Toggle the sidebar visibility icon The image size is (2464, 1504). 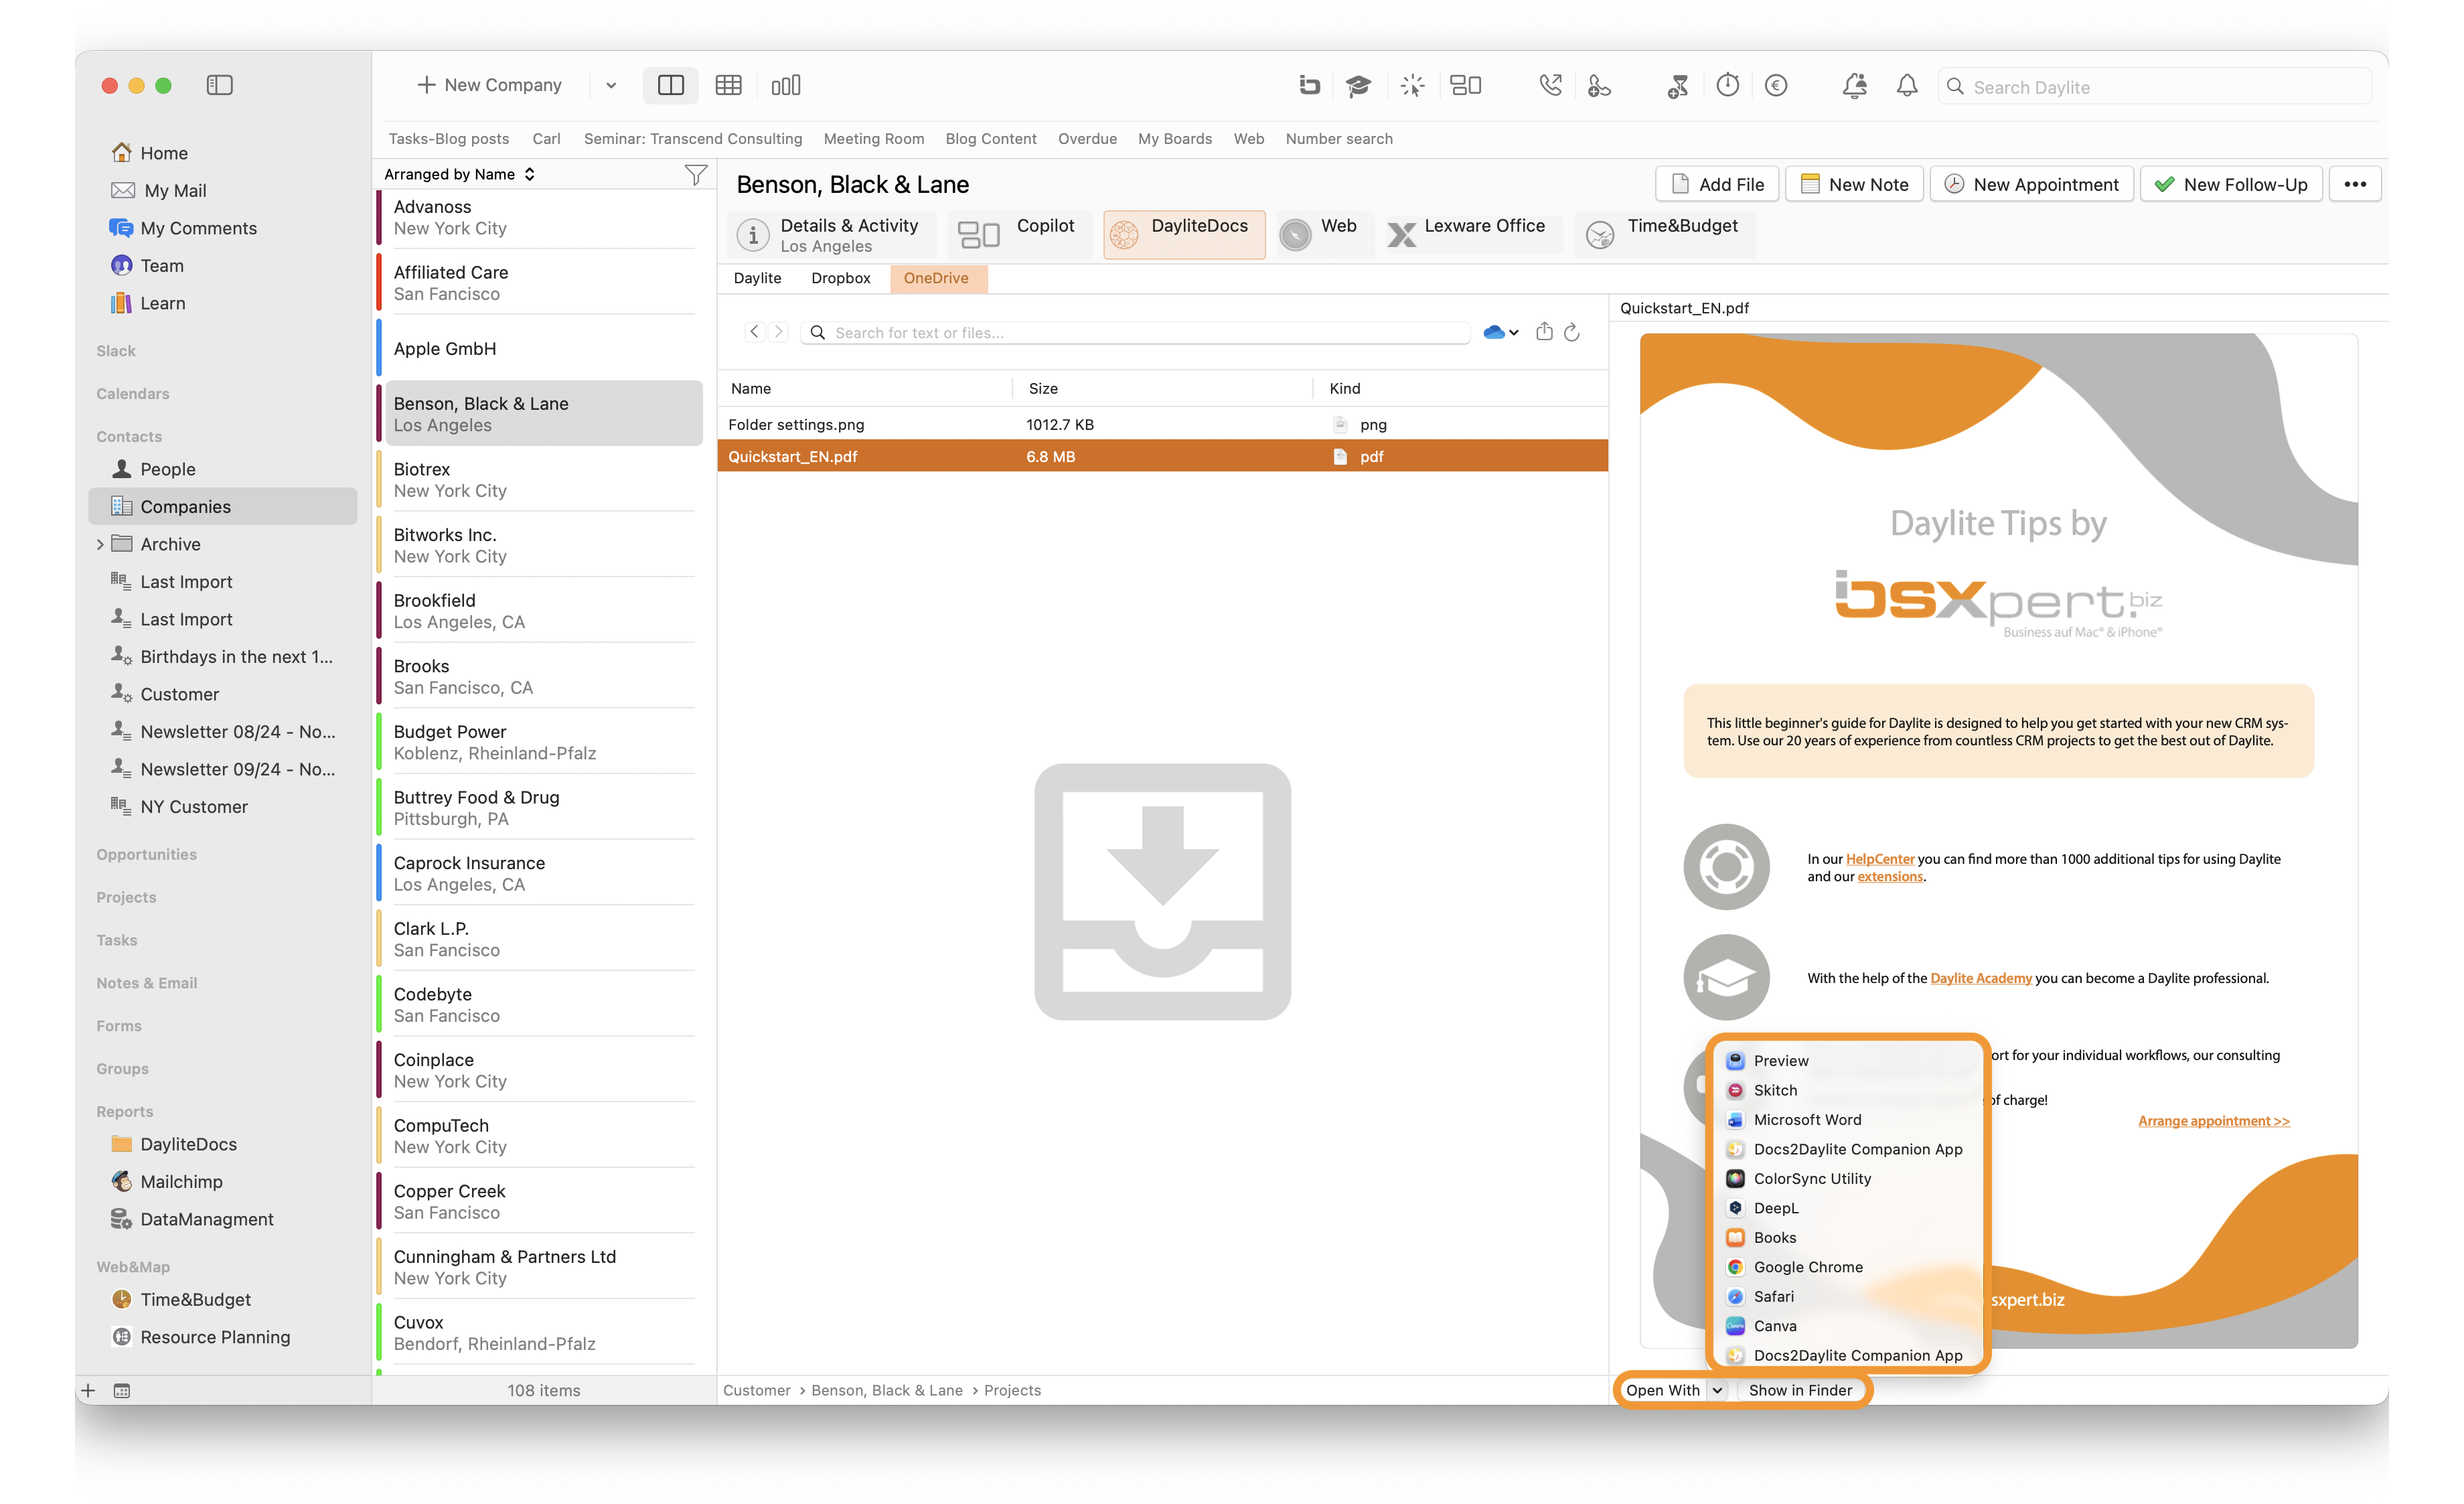coord(219,85)
